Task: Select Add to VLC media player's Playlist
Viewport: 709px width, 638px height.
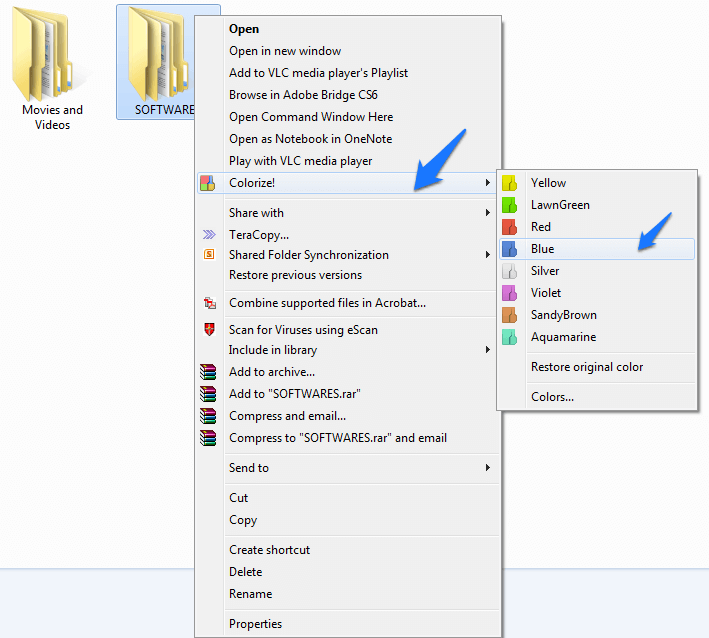Action: coord(348,73)
